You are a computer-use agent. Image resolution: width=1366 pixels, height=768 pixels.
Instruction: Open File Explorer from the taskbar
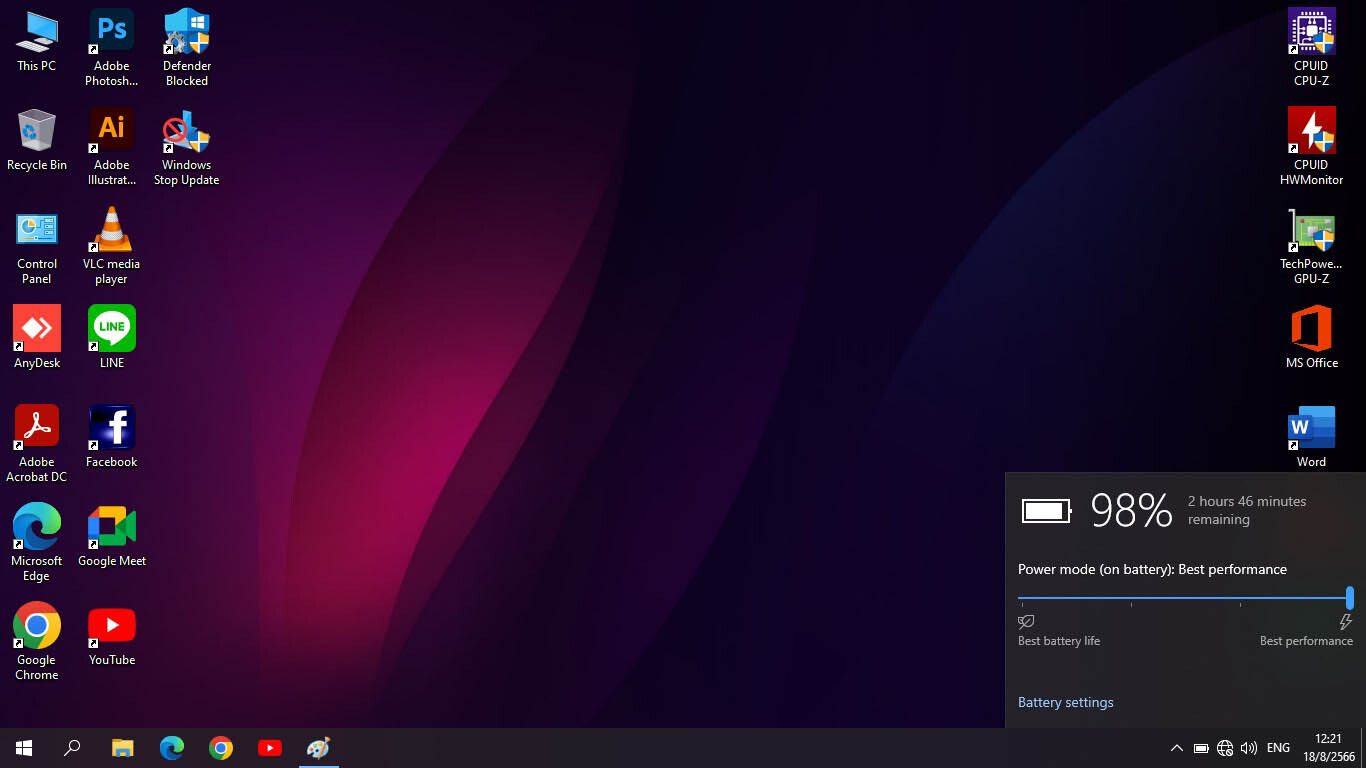pyautogui.click(x=122, y=748)
